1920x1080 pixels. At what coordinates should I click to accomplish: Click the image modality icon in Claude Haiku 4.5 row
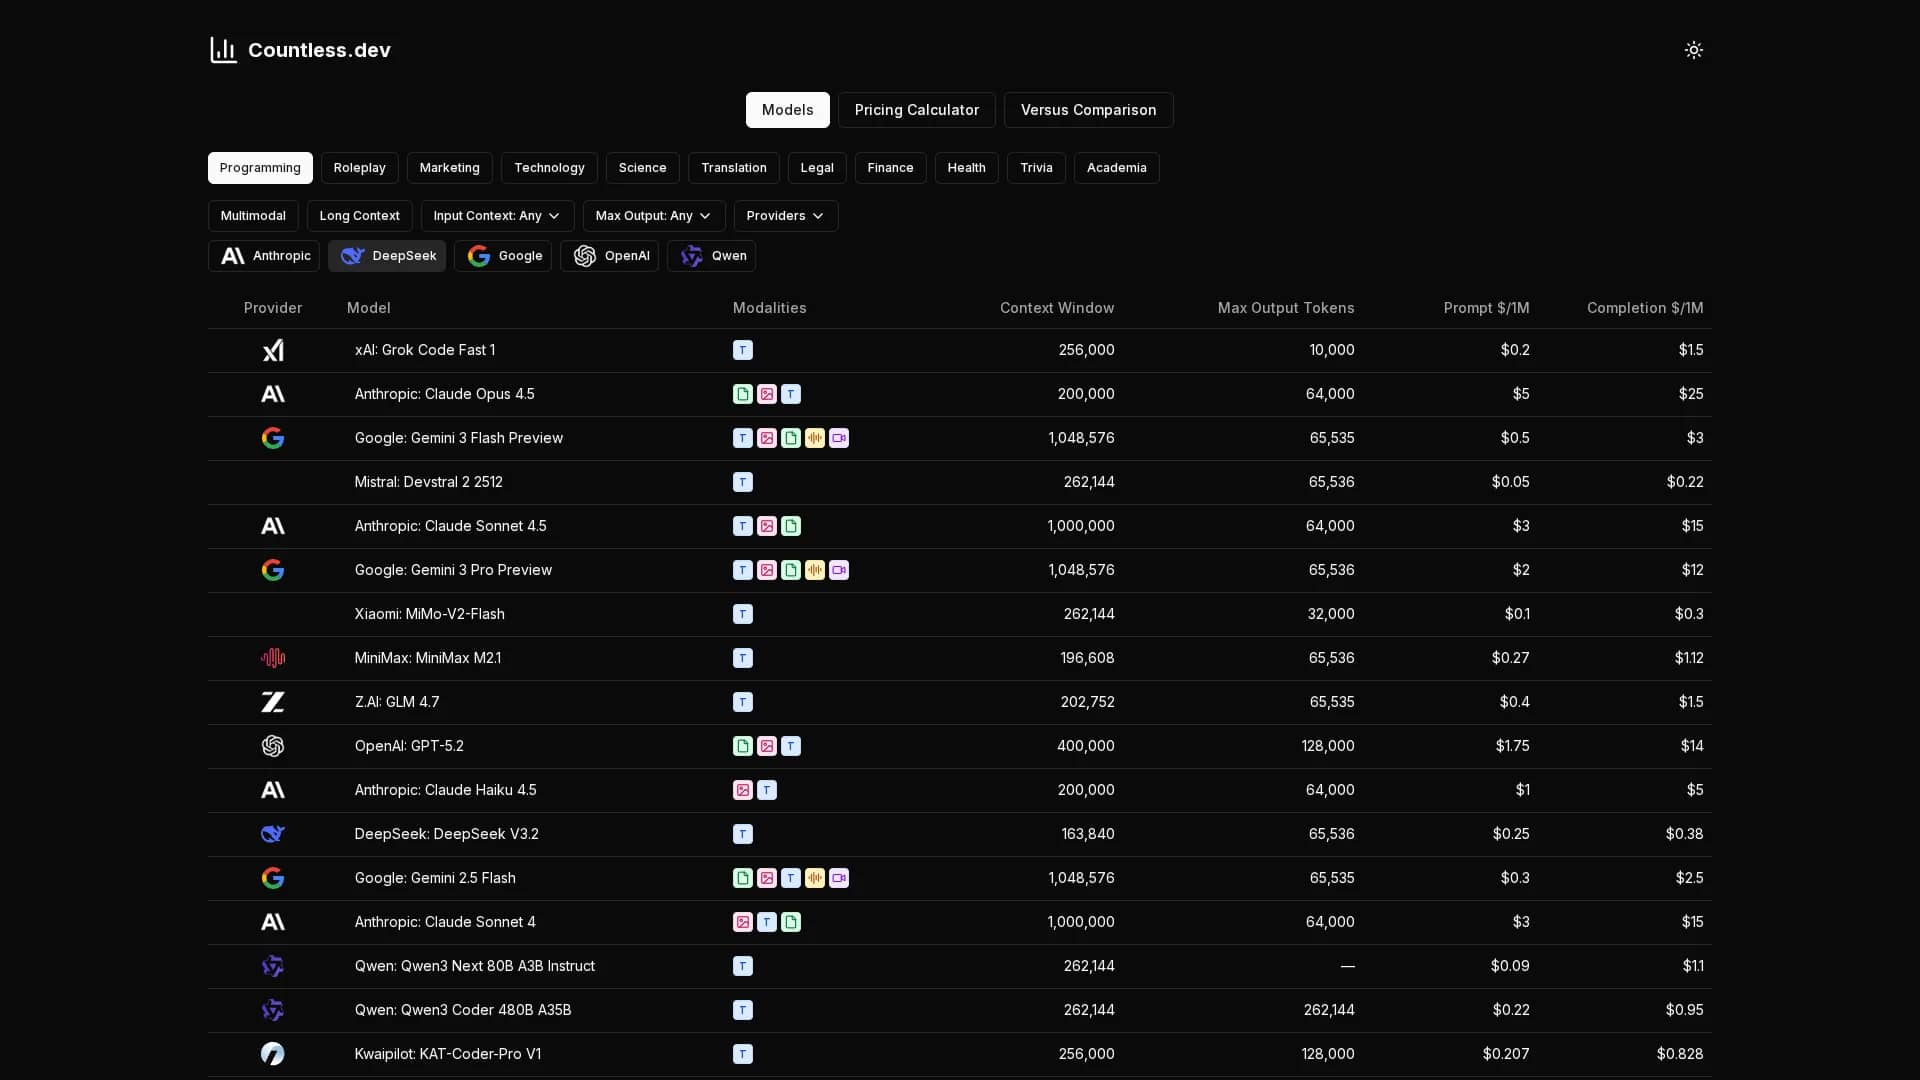[x=743, y=790]
